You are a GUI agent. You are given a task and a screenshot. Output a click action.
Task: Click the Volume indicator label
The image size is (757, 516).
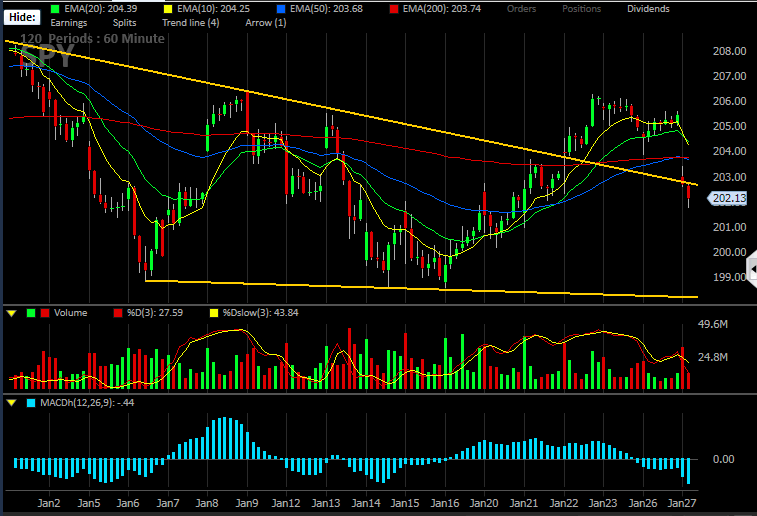(x=70, y=313)
